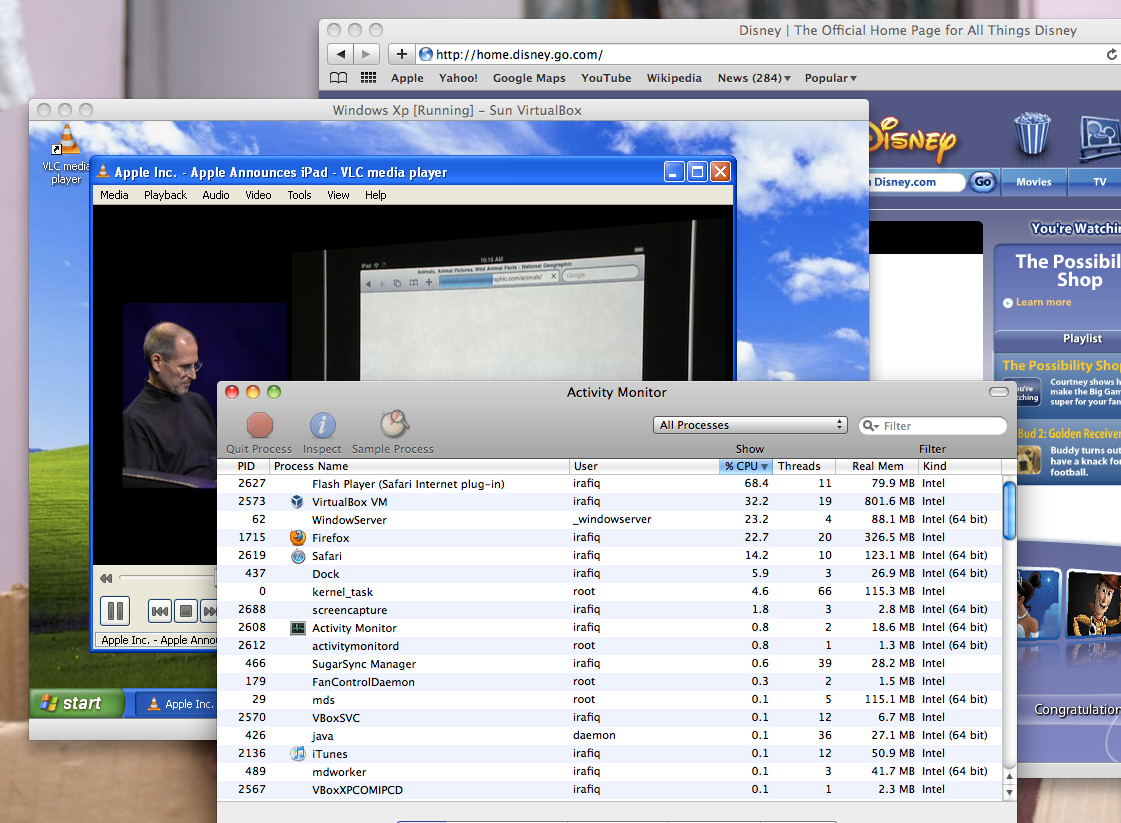
Task: Click the Activity Monitor toolbar toggle pill
Action: pyautogui.click(x=999, y=392)
